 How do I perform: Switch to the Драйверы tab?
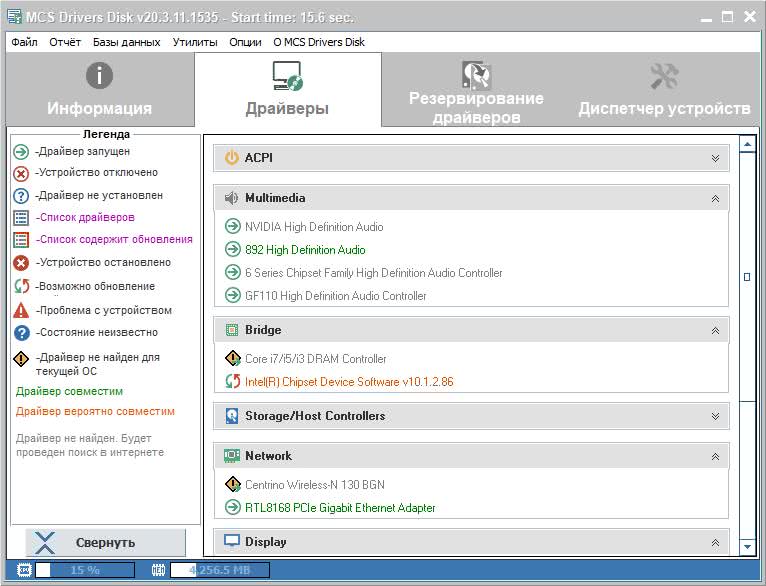pyautogui.click(x=287, y=89)
